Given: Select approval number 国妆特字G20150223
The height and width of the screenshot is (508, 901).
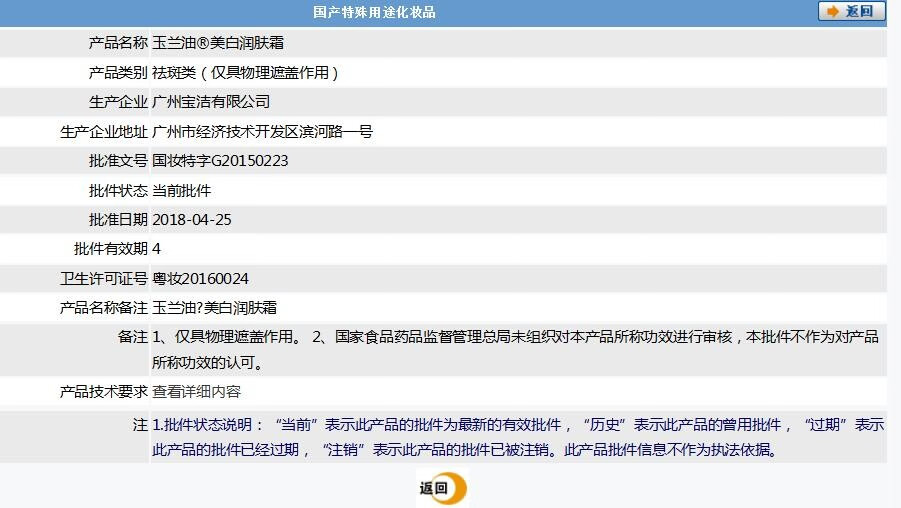Looking at the screenshot, I should [220, 161].
